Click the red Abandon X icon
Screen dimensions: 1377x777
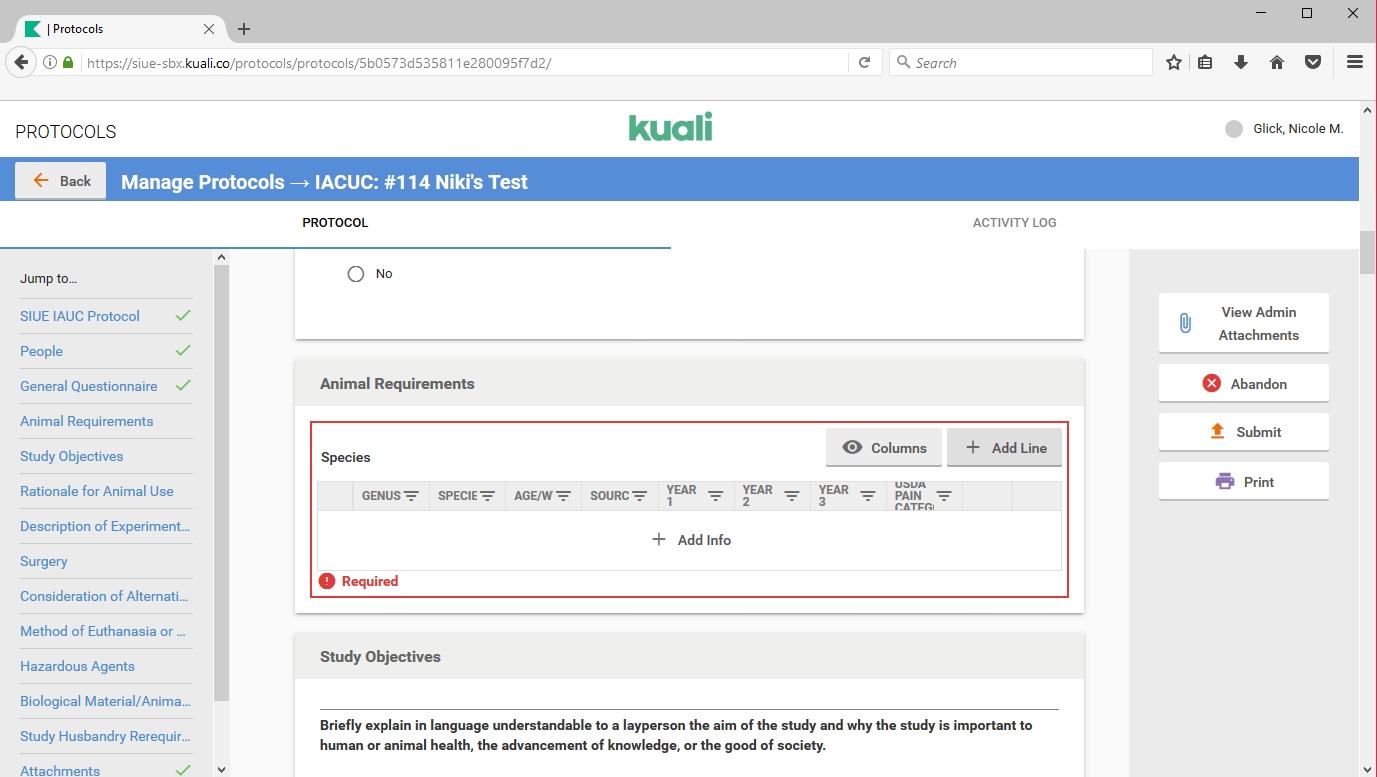pyautogui.click(x=1211, y=383)
